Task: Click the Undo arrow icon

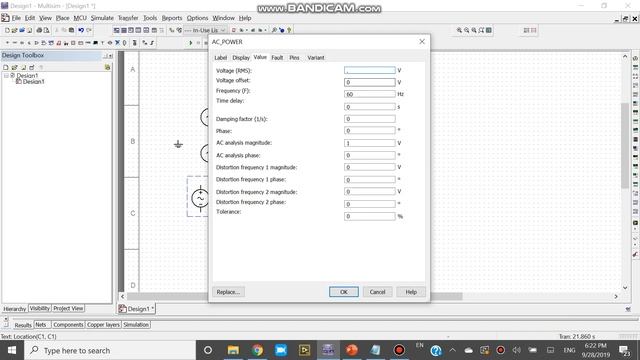Action: (x=81, y=30)
